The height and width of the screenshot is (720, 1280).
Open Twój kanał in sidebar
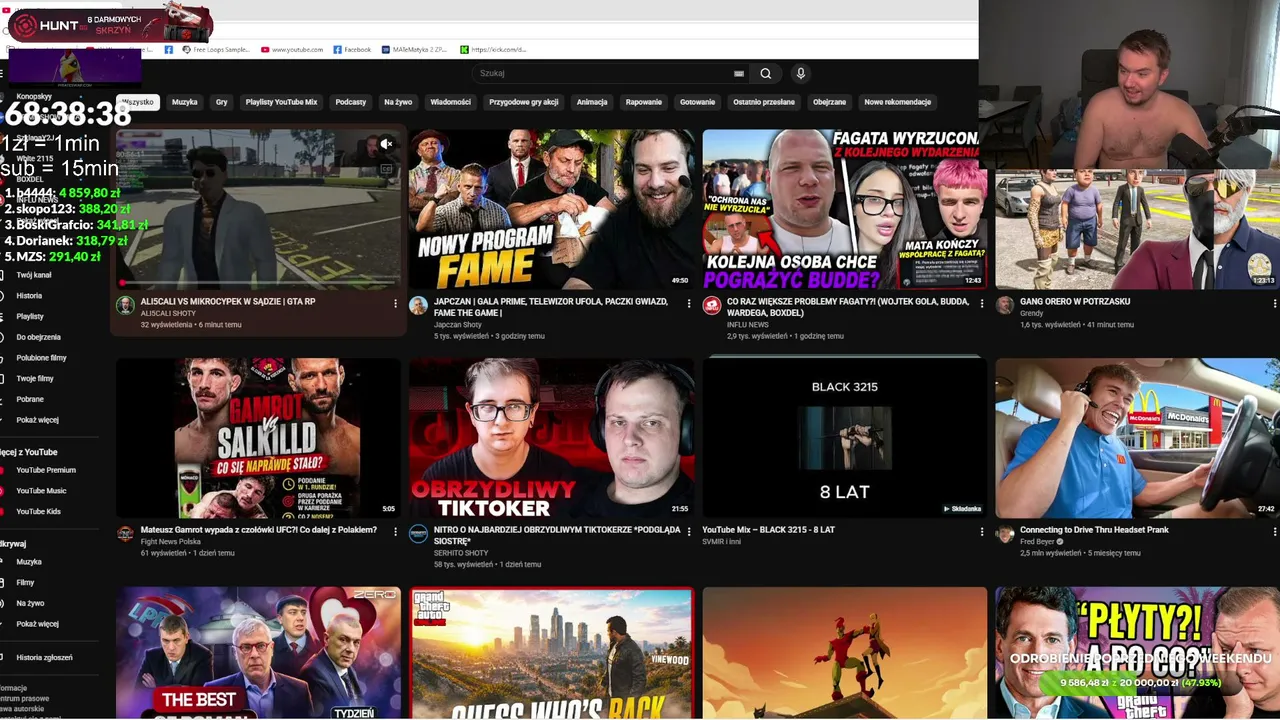point(34,275)
